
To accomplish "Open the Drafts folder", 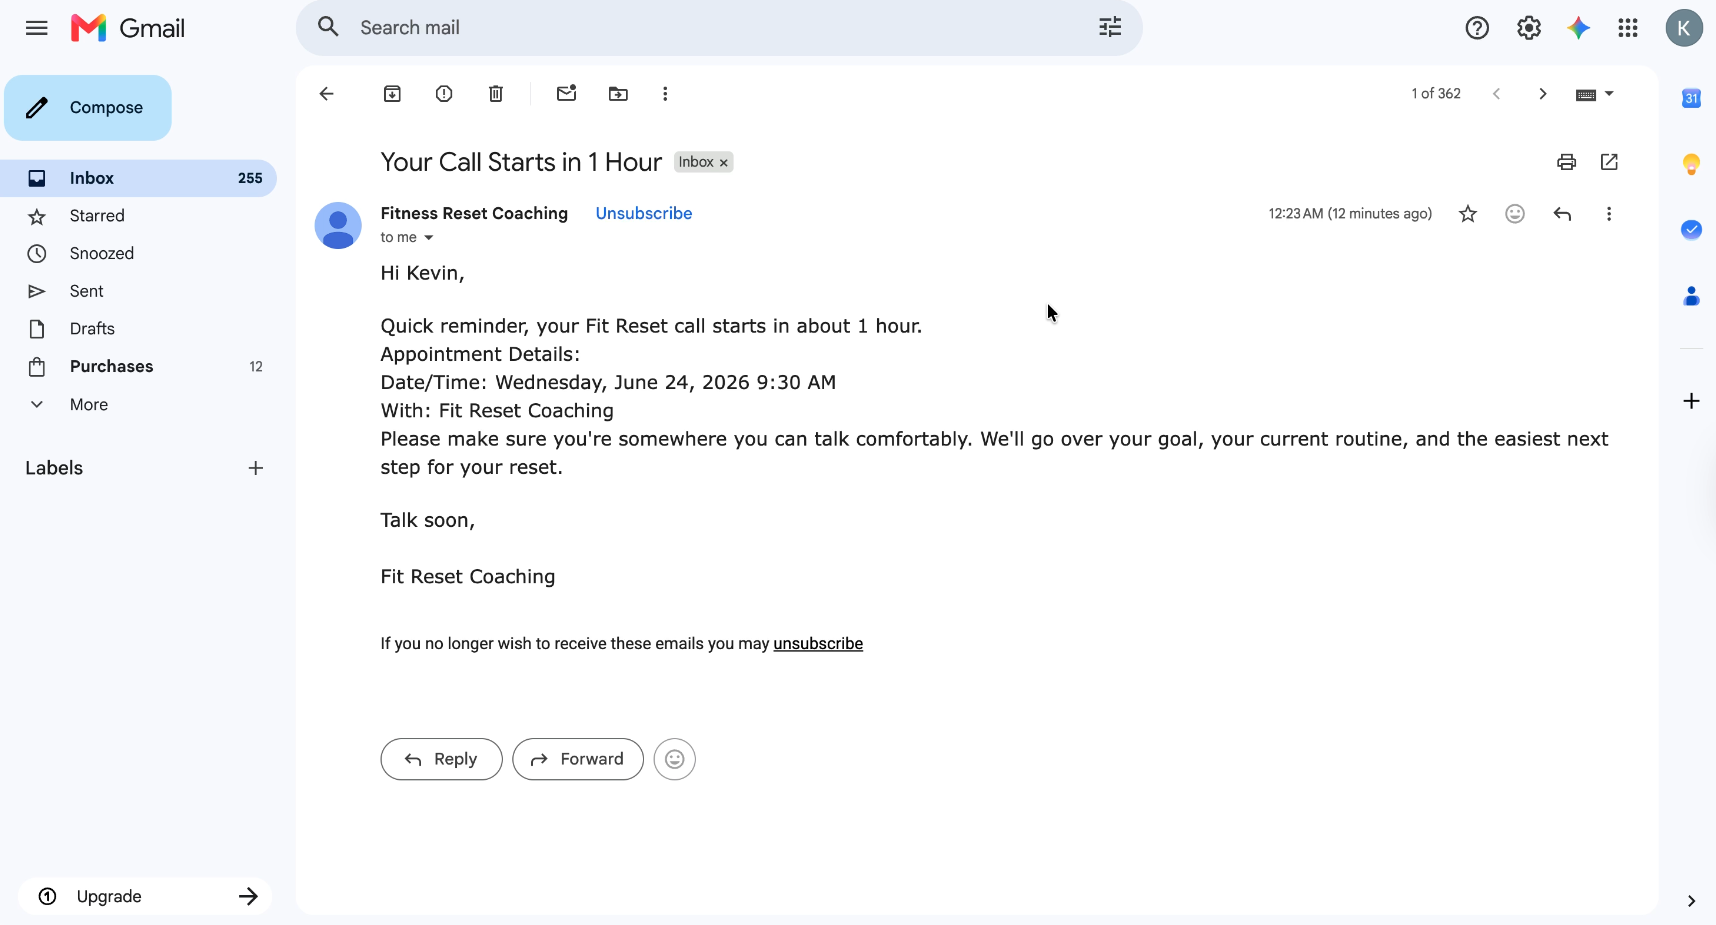I will (x=138, y=329).
